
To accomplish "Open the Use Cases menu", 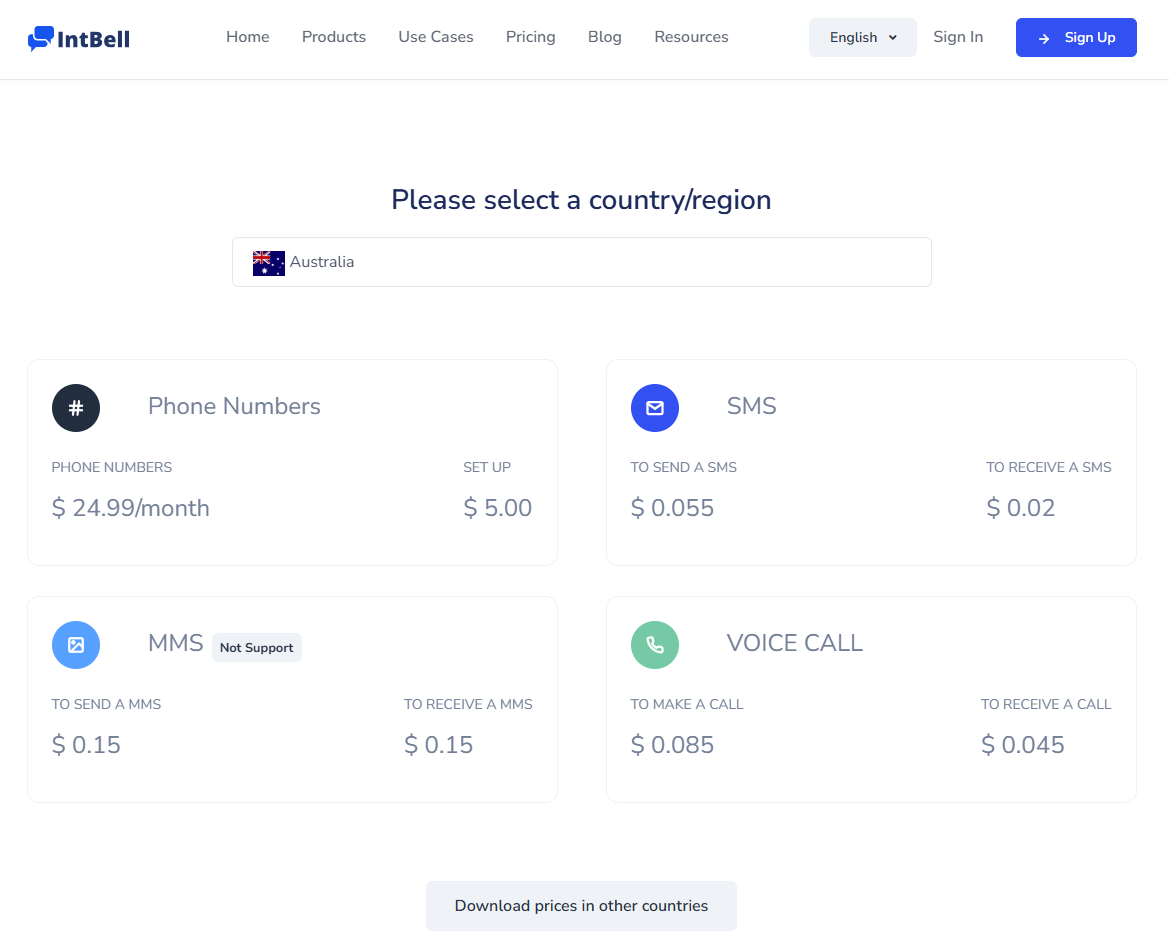I will click(435, 37).
